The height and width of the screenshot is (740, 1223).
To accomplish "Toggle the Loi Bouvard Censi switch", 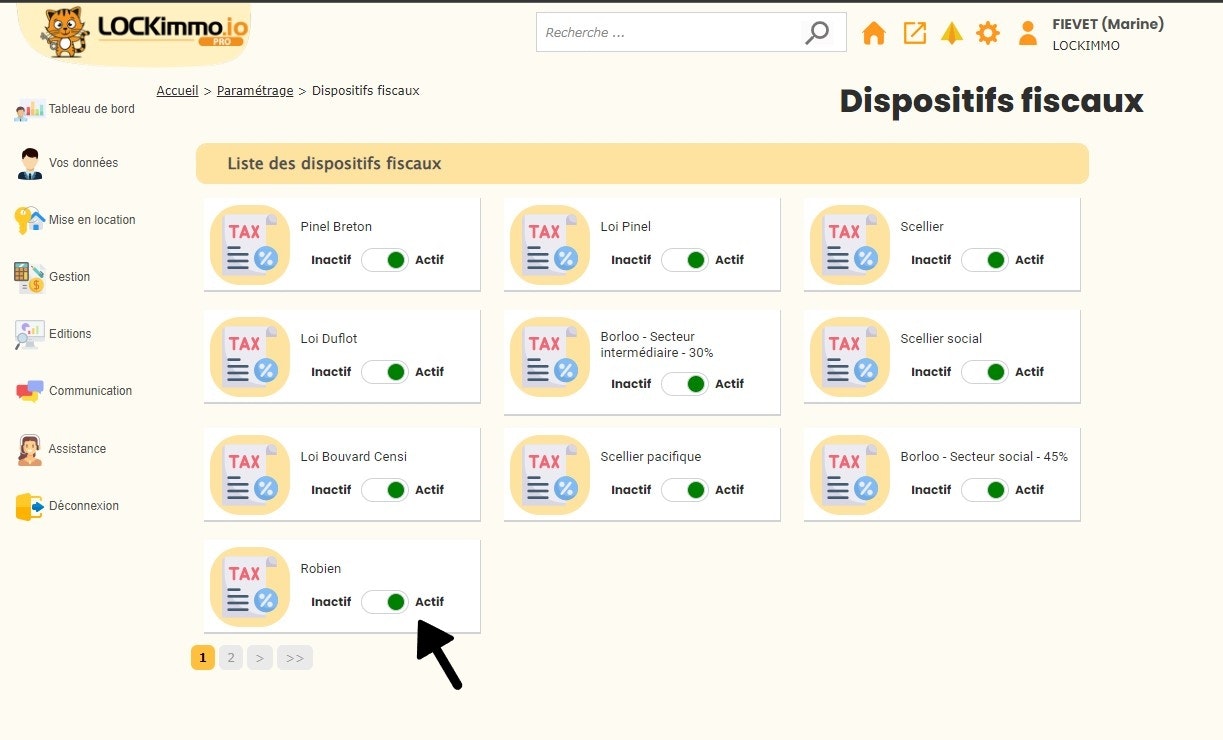I will pyautogui.click(x=385, y=490).
